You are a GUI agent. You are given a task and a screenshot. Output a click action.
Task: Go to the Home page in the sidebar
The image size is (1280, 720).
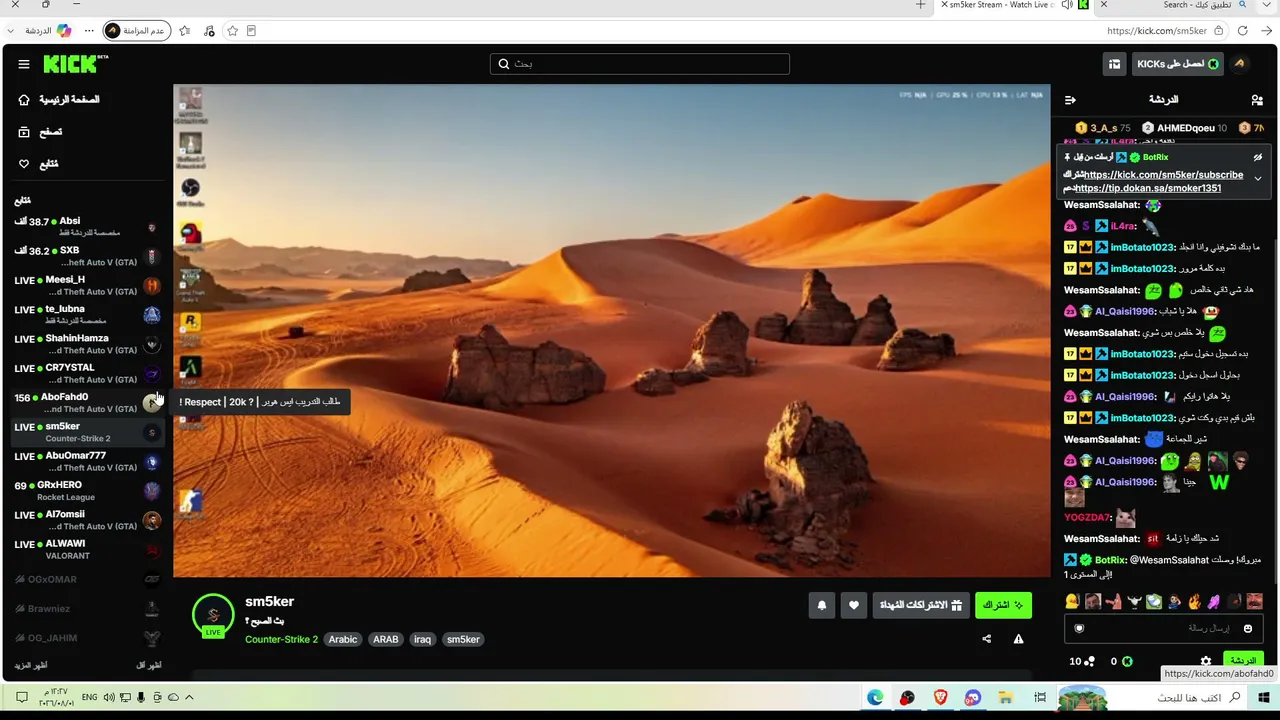[x=60, y=100]
